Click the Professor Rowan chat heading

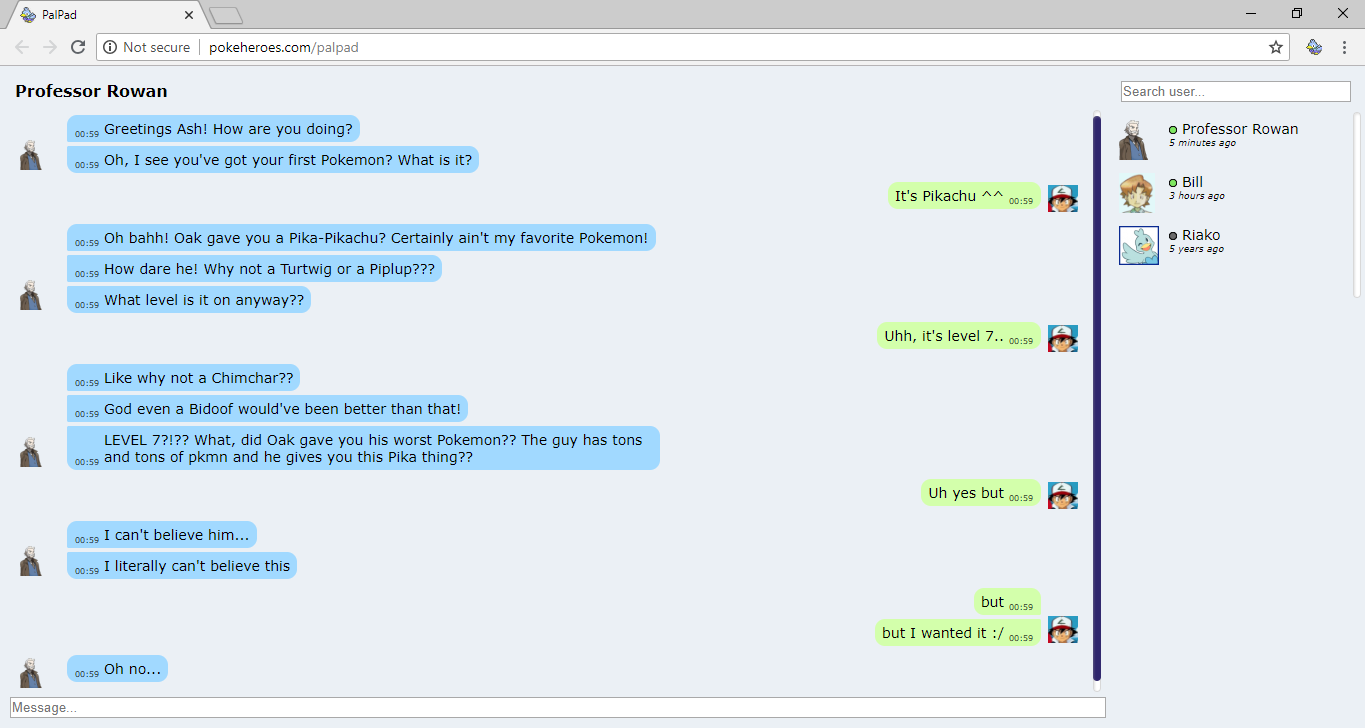91,92
